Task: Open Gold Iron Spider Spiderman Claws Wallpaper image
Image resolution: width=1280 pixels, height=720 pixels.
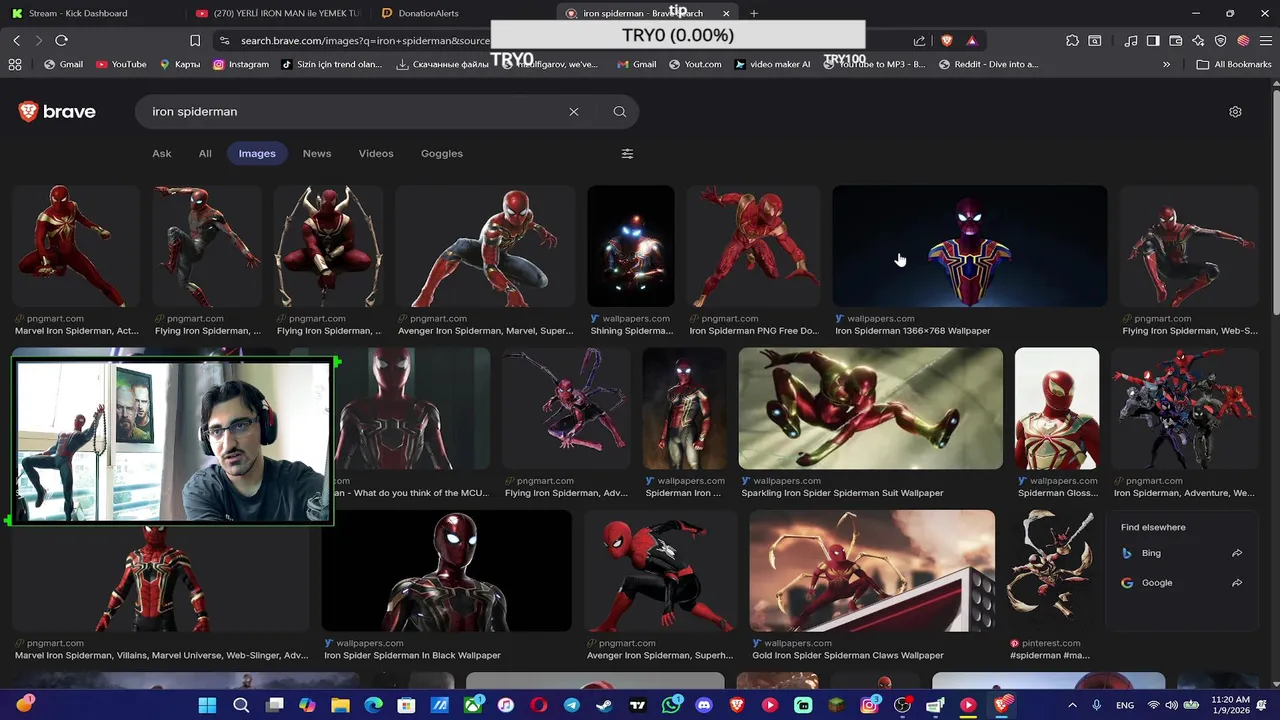Action: point(872,571)
